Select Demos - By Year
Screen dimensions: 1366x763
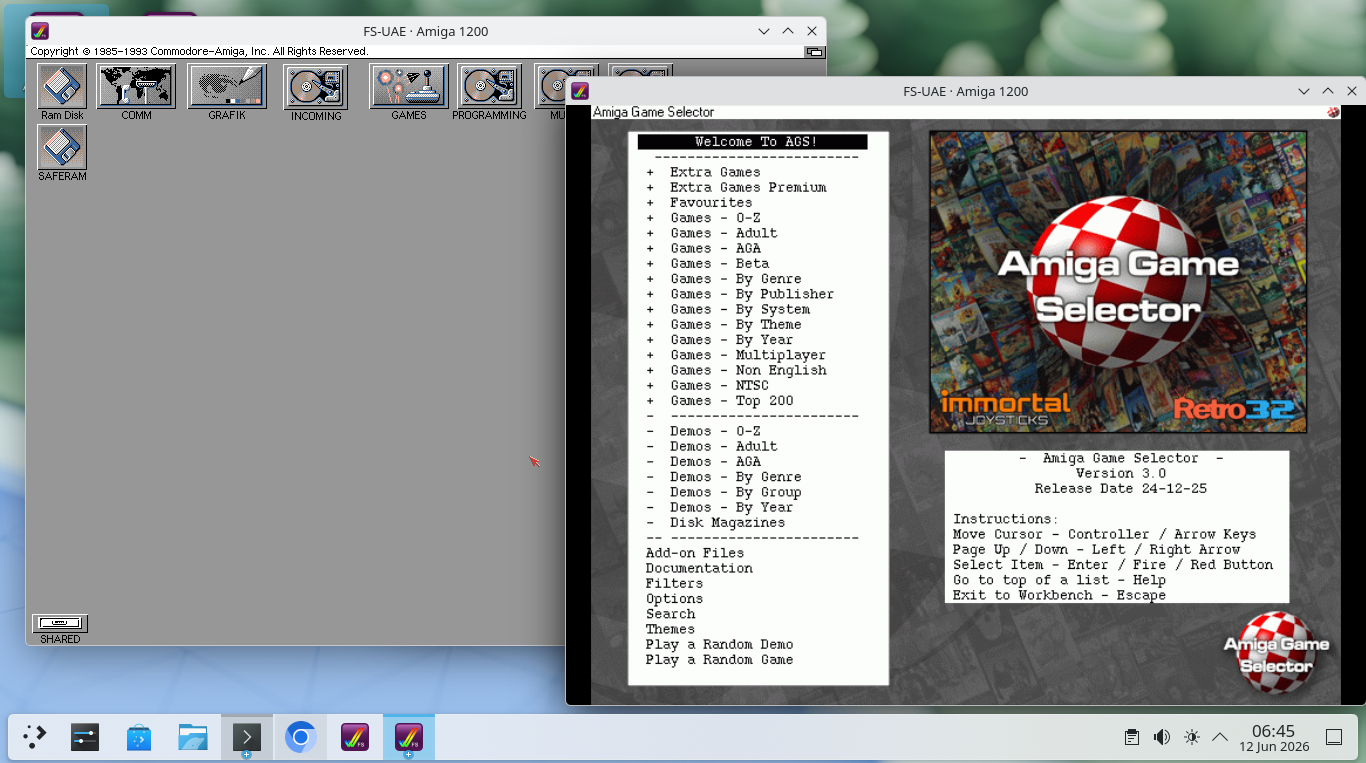pyautogui.click(x=719, y=507)
